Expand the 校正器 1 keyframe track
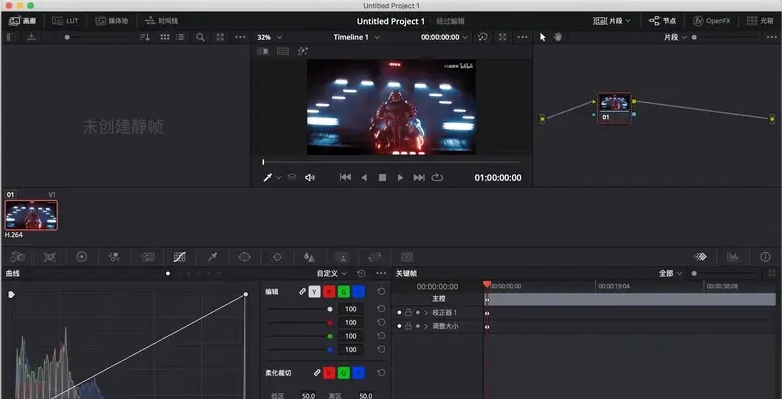This screenshot has height=399, width=782. click(426, 313)
